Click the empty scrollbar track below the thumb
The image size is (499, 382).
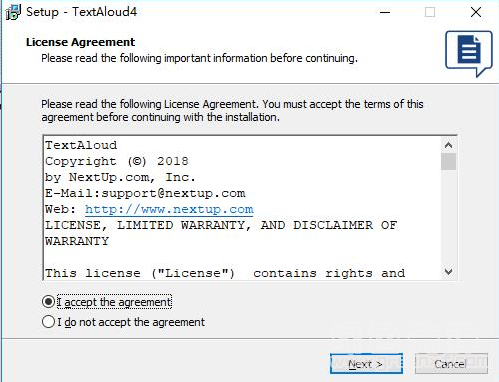click(448, 217)
